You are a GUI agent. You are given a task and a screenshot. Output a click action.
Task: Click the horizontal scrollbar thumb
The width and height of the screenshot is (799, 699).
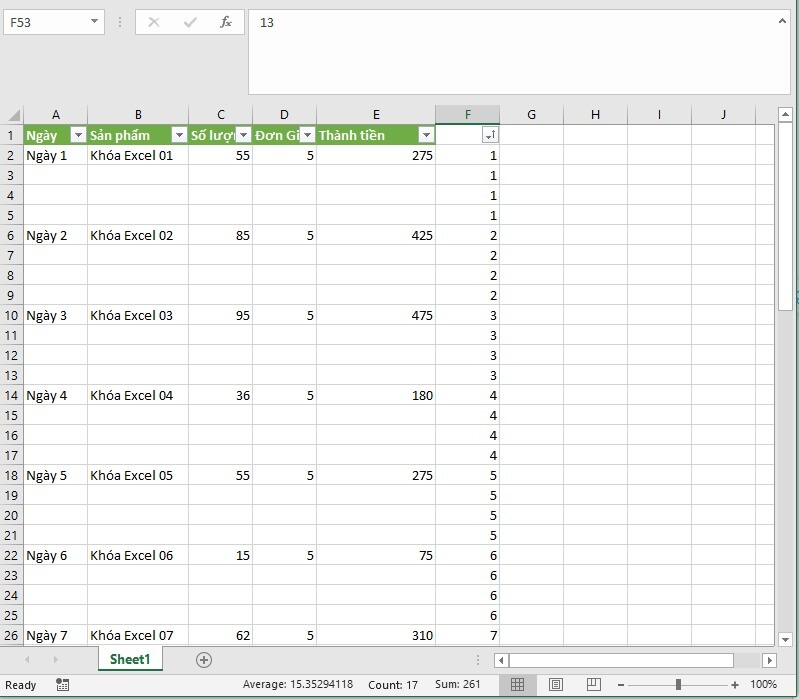[x=621, y=660]
